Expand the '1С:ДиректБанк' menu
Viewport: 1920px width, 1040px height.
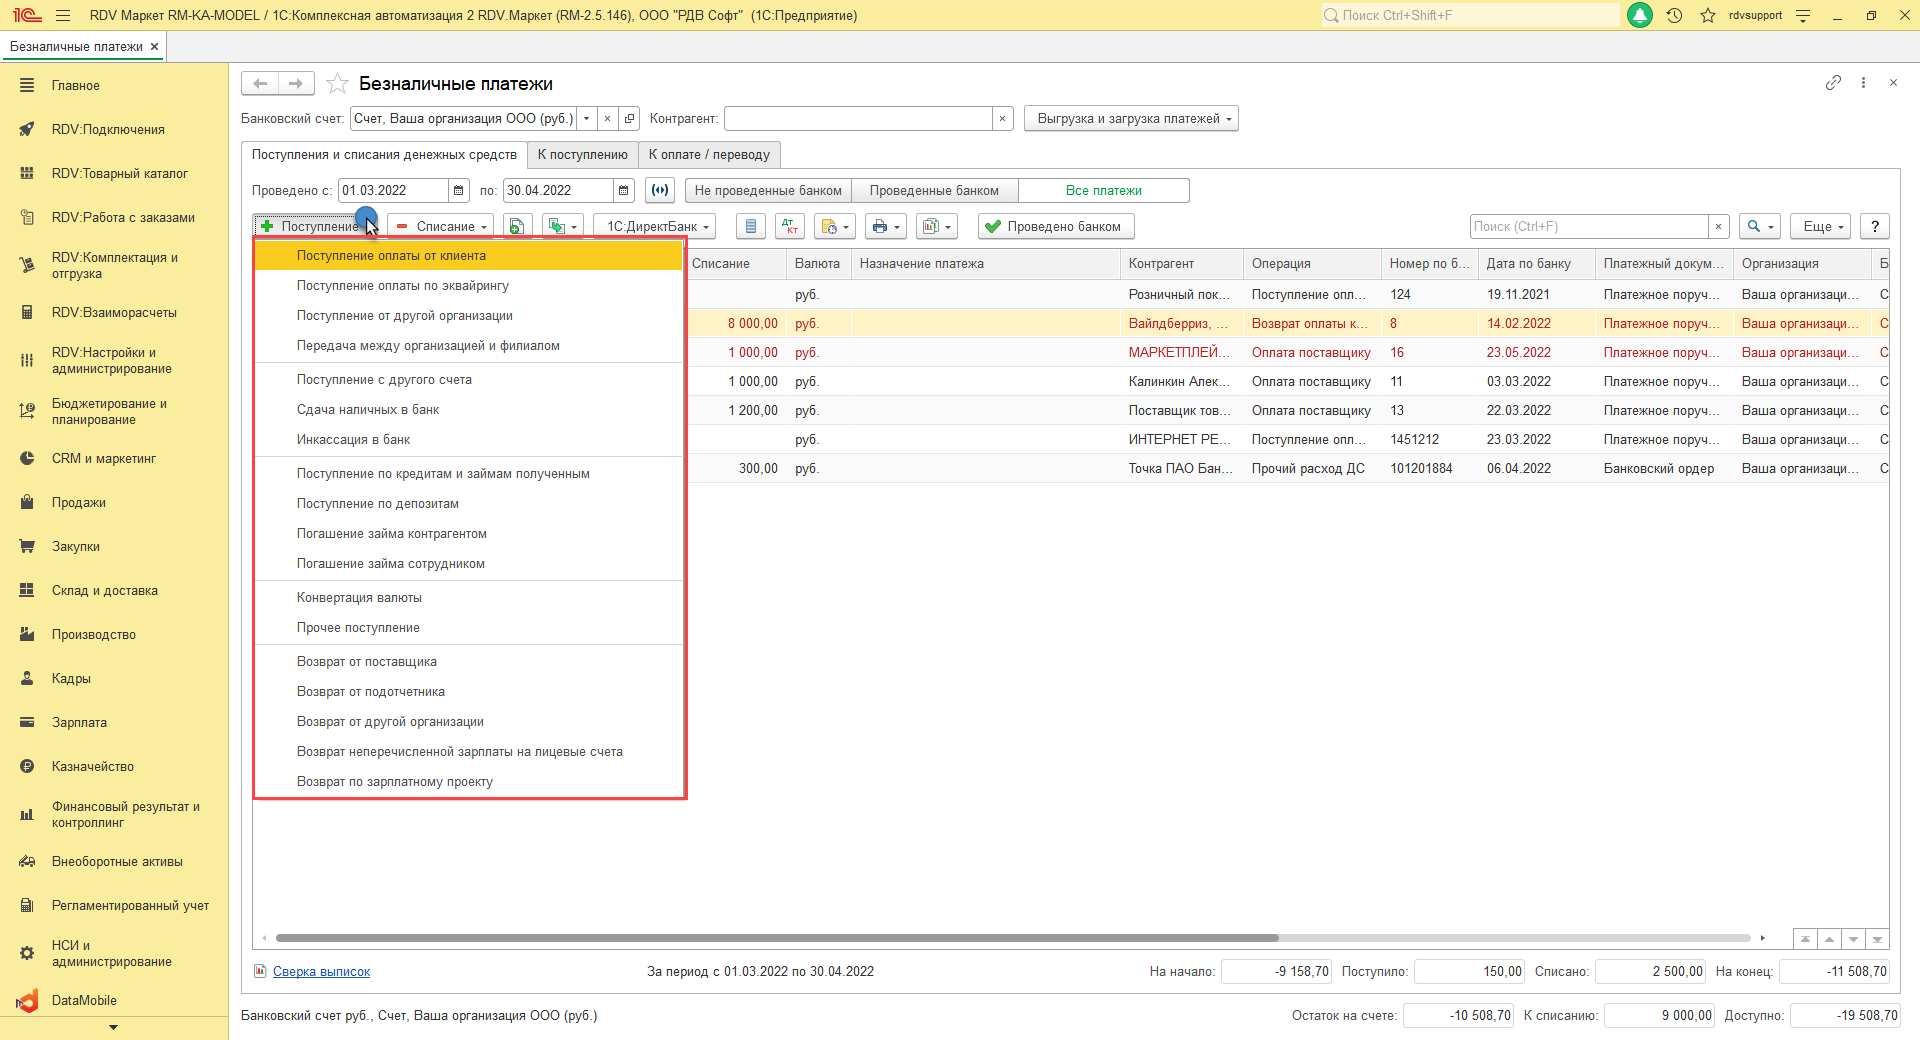tap(654, 227)
